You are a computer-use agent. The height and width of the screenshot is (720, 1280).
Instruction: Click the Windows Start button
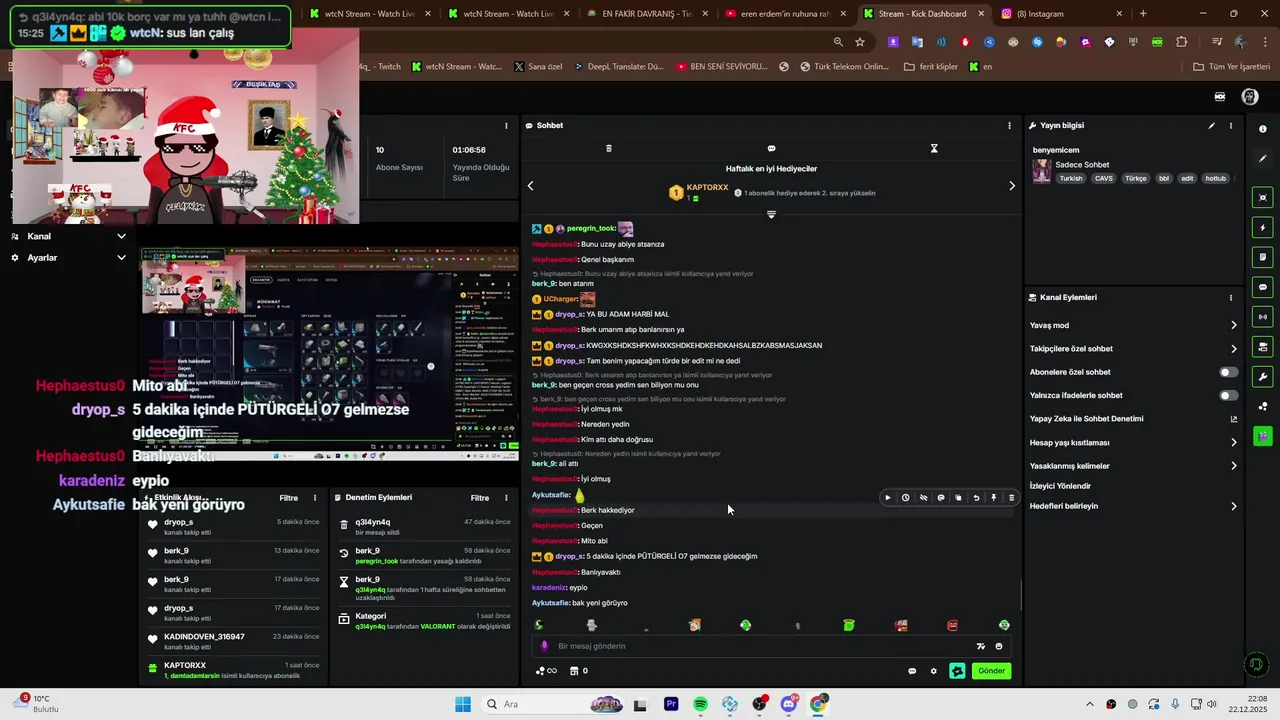click(x=463, y=705)
